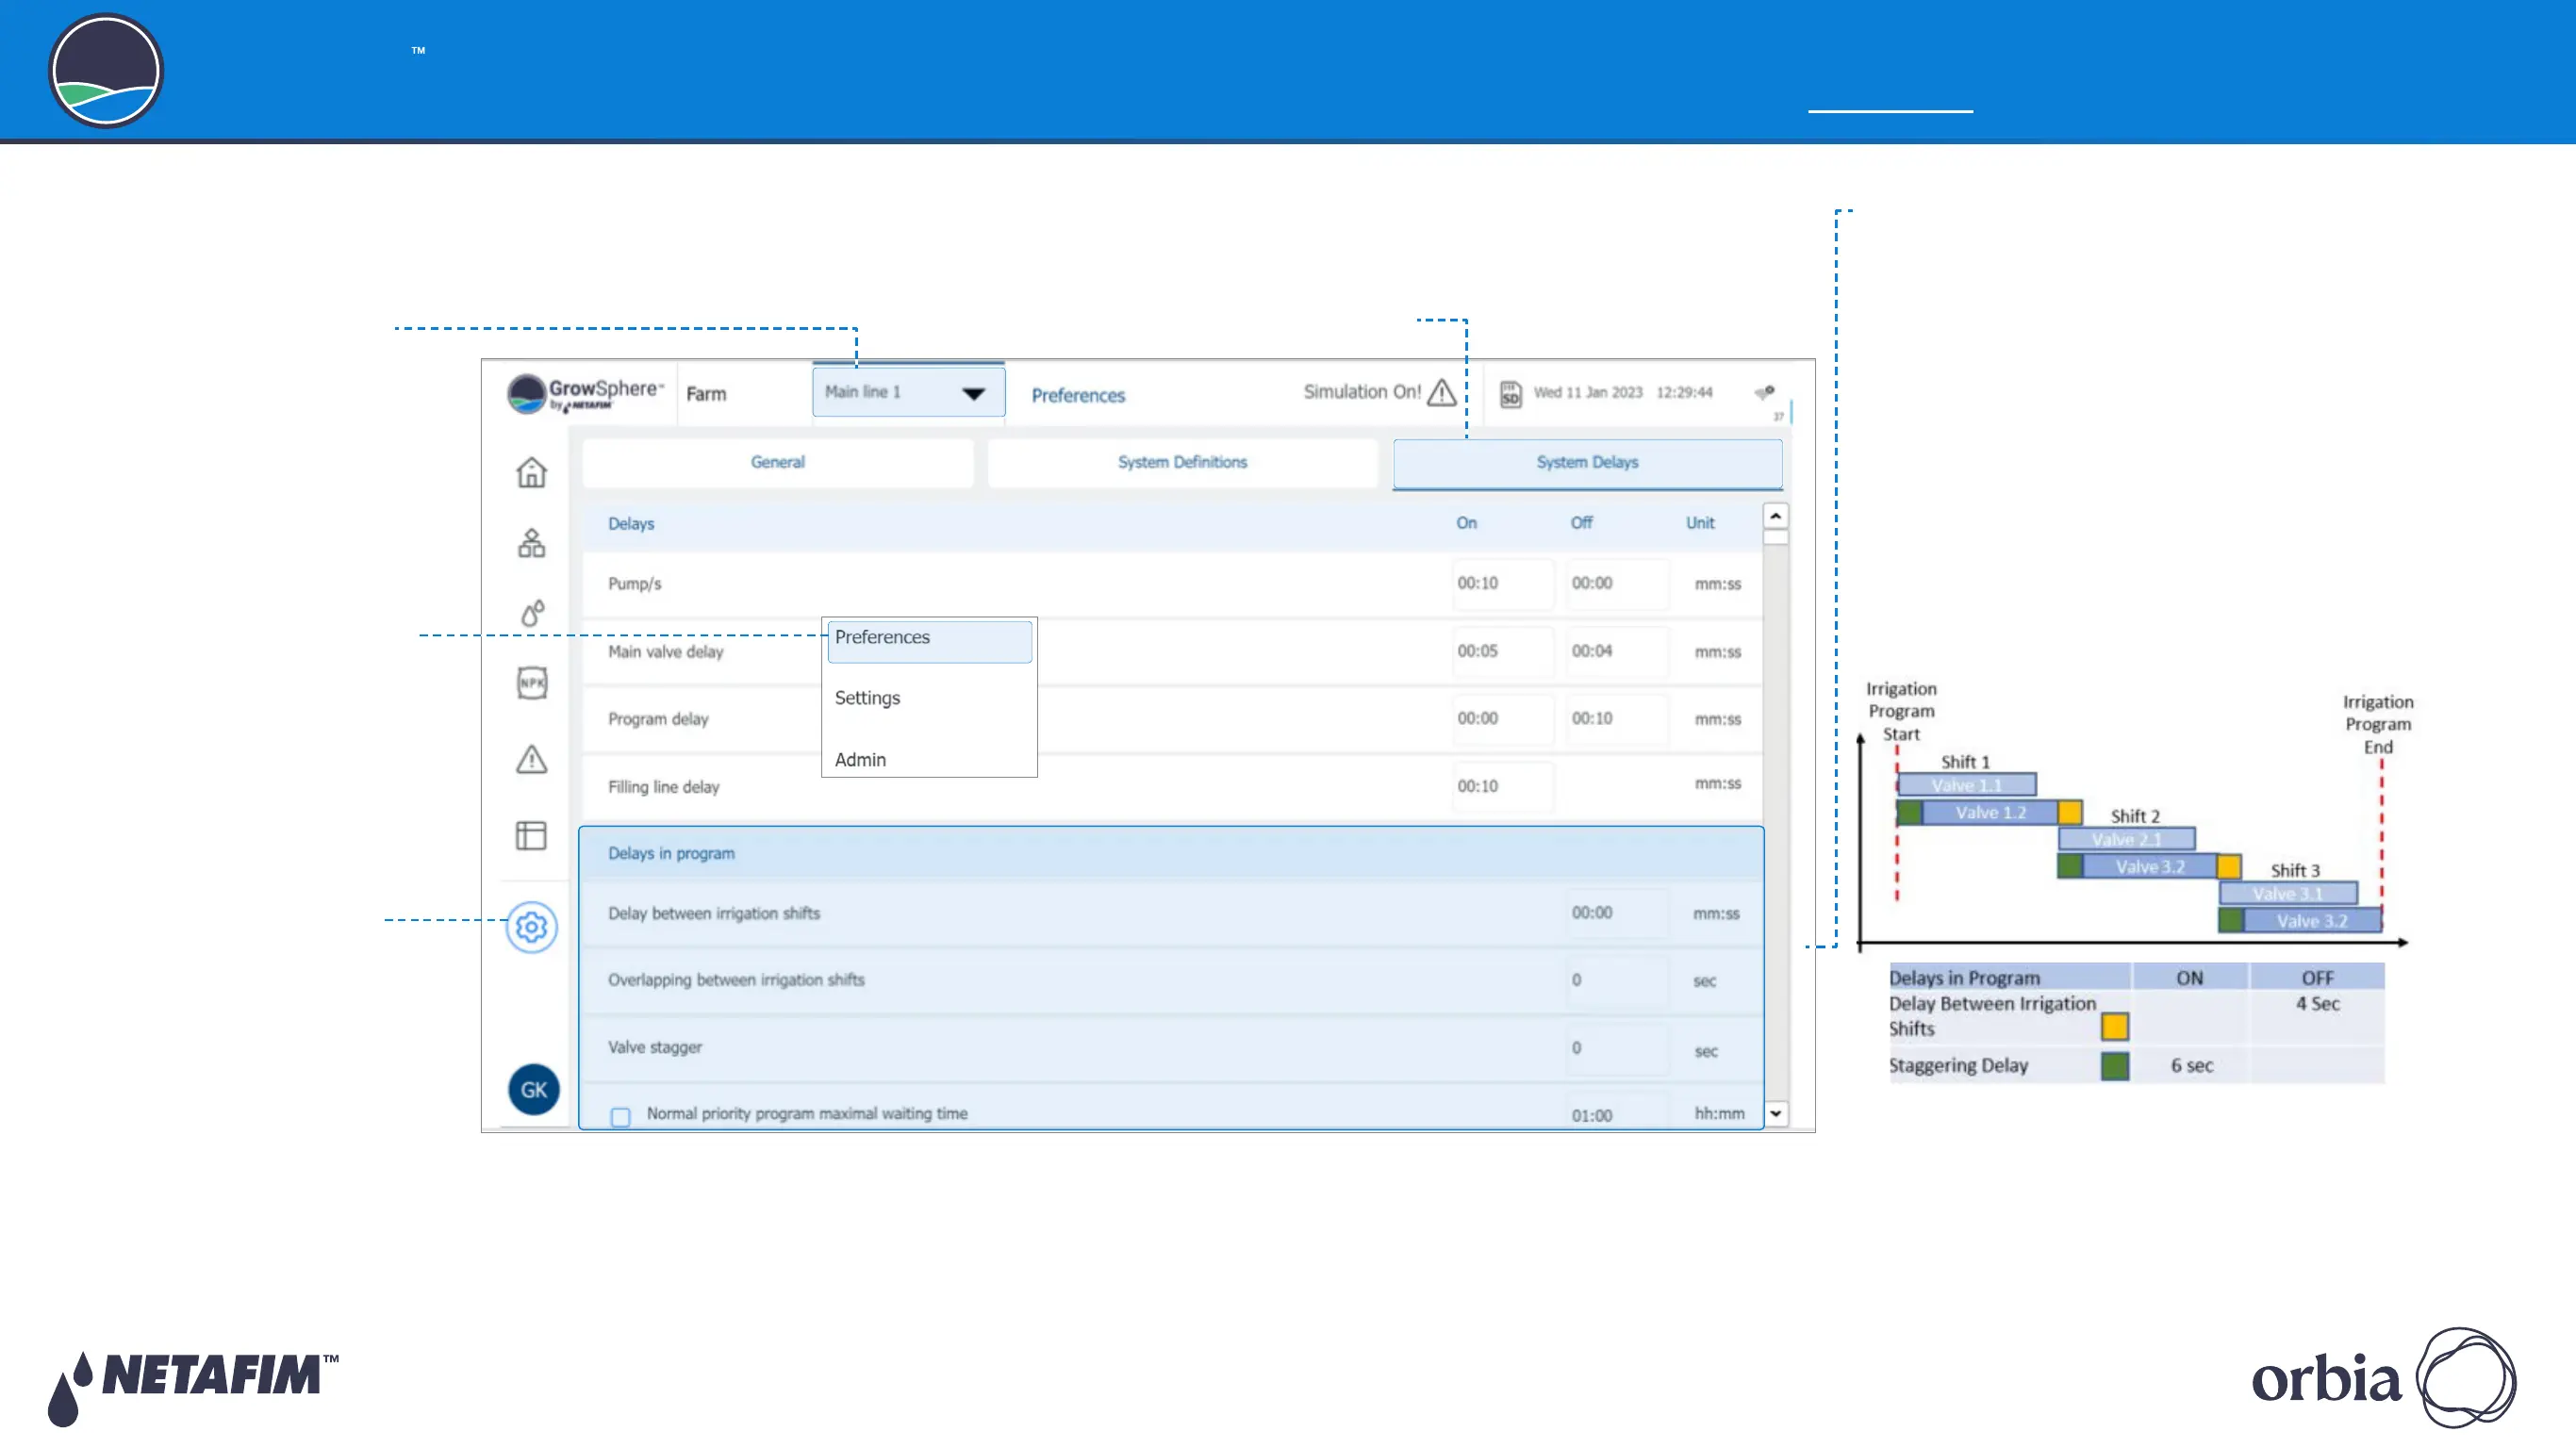Click the scrollbar thumb under the up arrow
This screenshot has width=2576, height=1448.
(1775, 537)
